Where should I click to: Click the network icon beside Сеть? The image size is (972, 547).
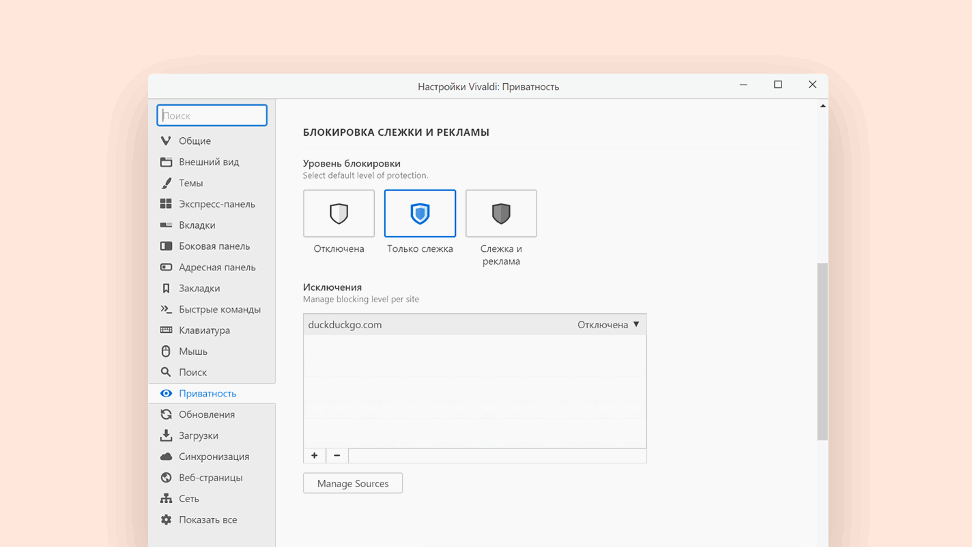tap(166, 499)
